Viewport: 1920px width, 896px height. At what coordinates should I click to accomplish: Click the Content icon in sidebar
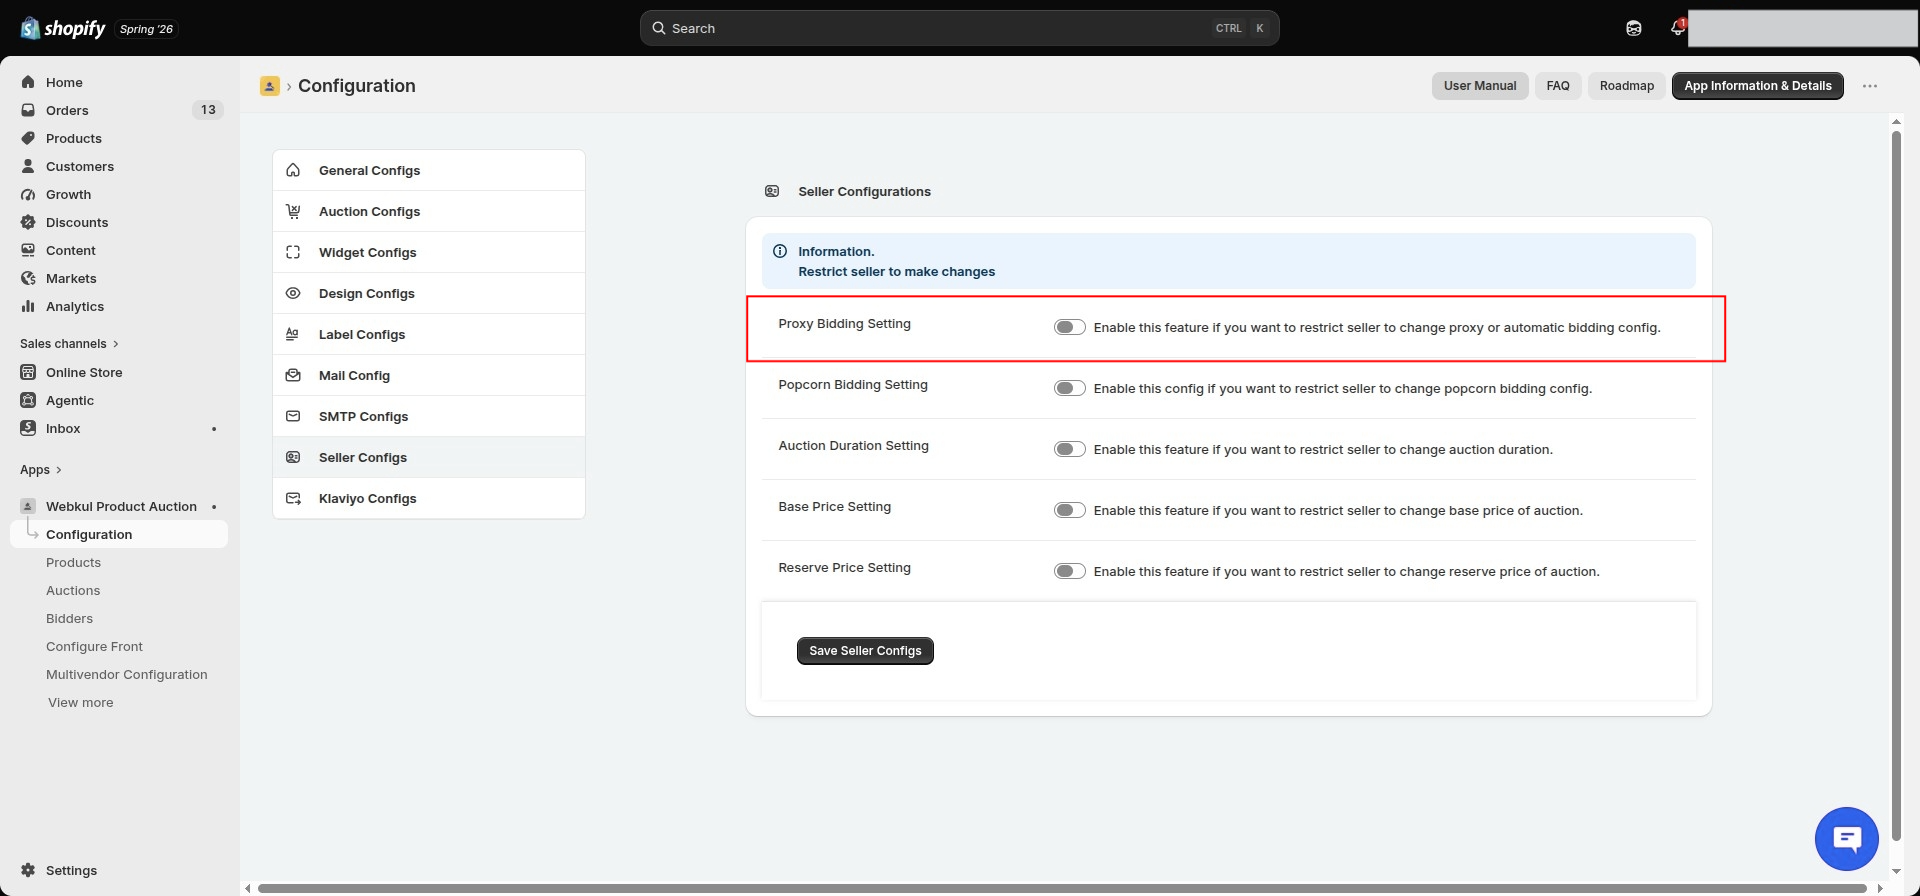28,250
